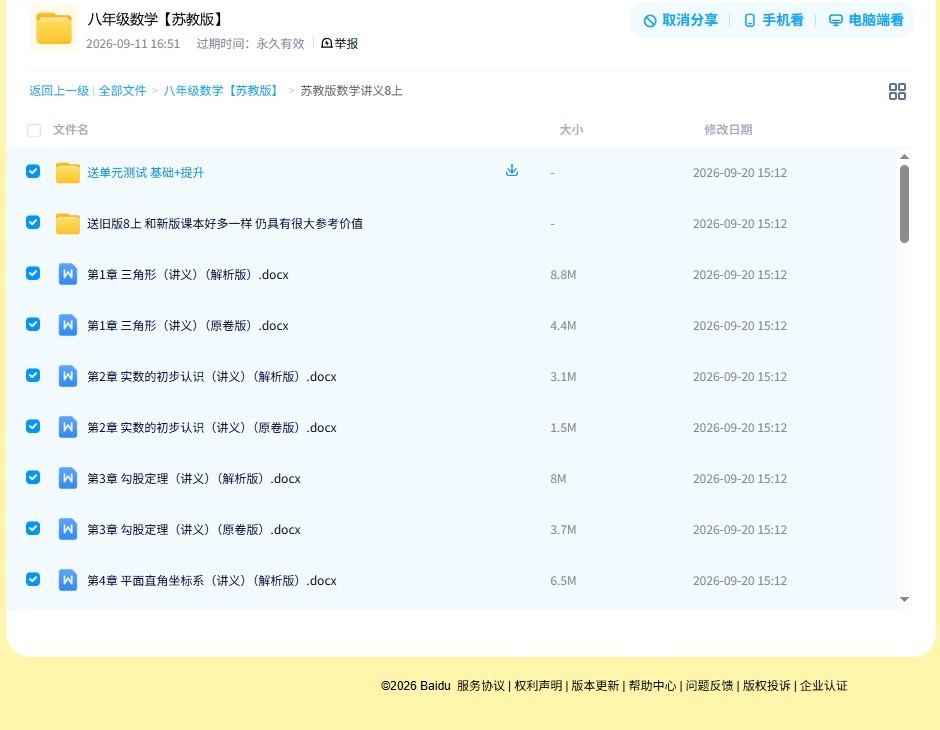Click Word icon of 第3章 勾股定理 原卷版
Image resolution: width=940 pixels, height=730 pixels.
tap(68, 529)
